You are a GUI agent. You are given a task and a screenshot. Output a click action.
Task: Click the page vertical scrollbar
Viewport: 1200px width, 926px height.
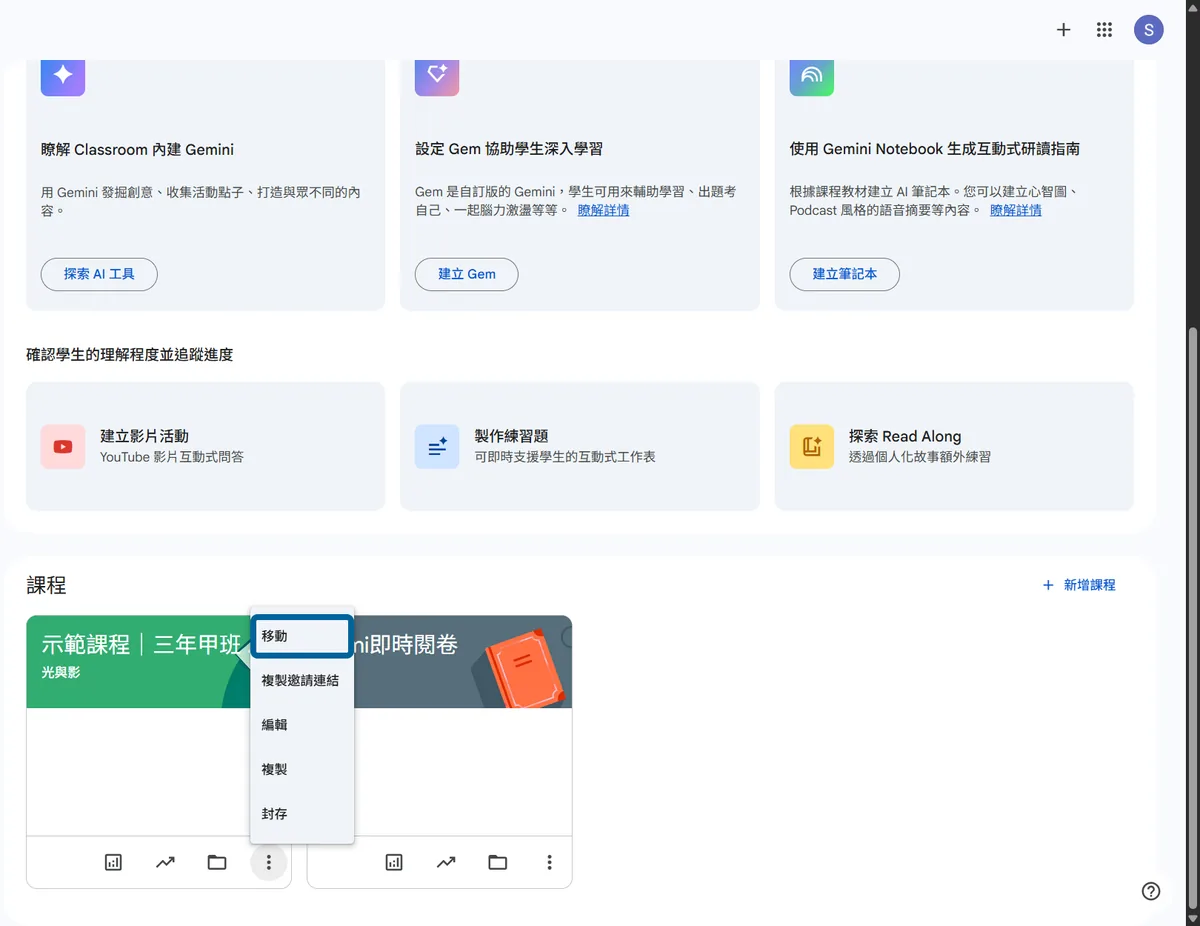1192,618
